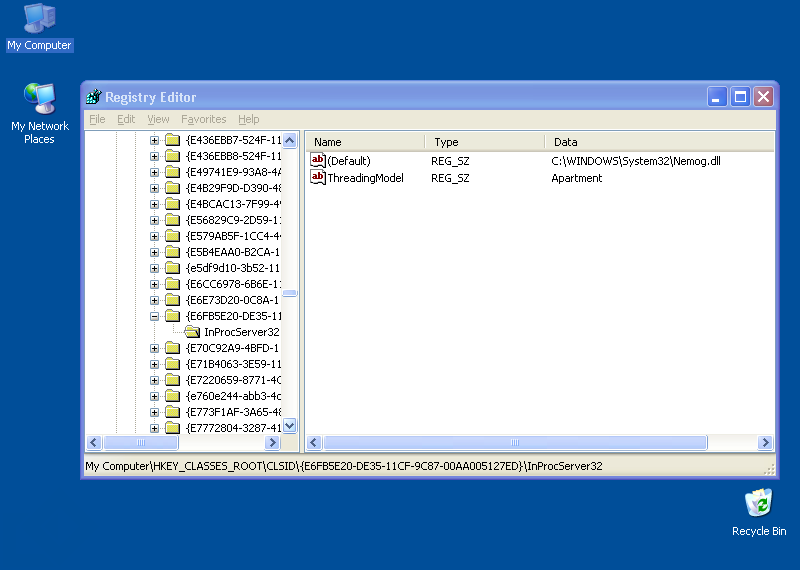This screenshot has height=570, width=800.
Task: Click the status bar registry path
Action: 344,466
